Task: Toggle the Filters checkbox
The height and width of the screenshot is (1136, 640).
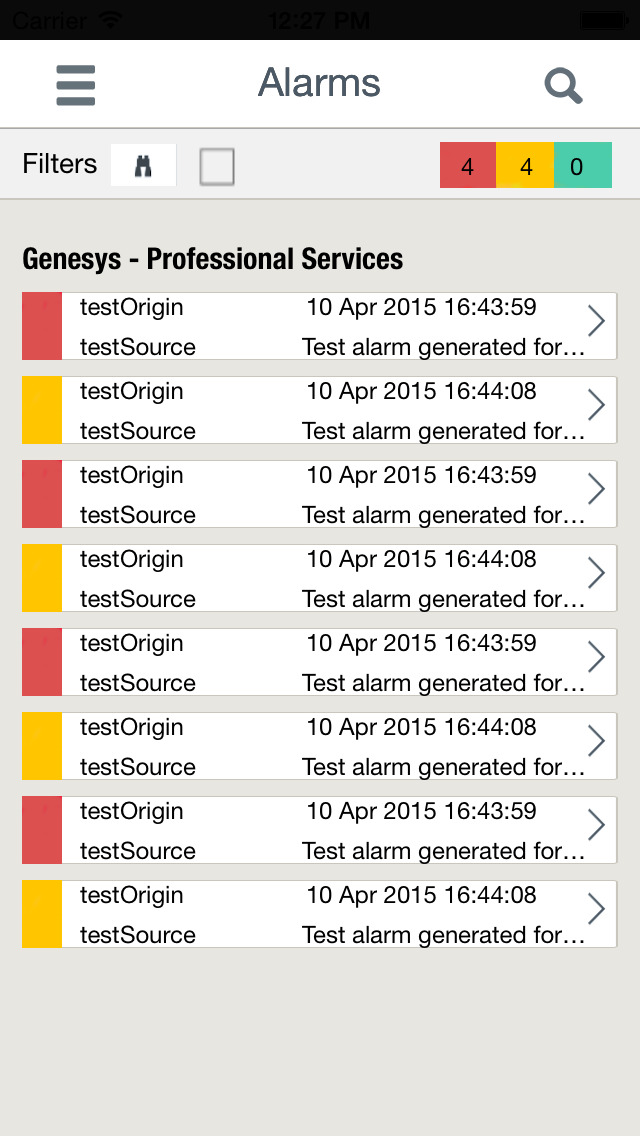Action: pyautogui.click(x=217, y=166)
